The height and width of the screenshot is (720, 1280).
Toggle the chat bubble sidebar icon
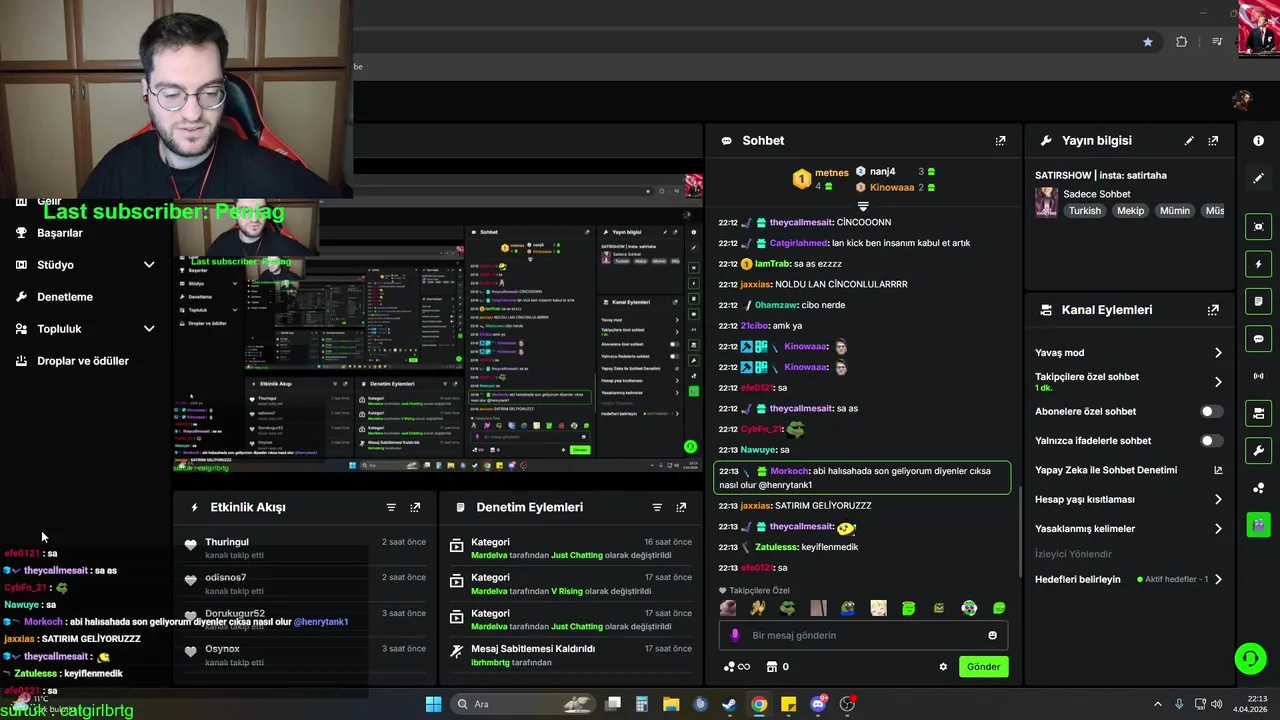(1258, 339)
